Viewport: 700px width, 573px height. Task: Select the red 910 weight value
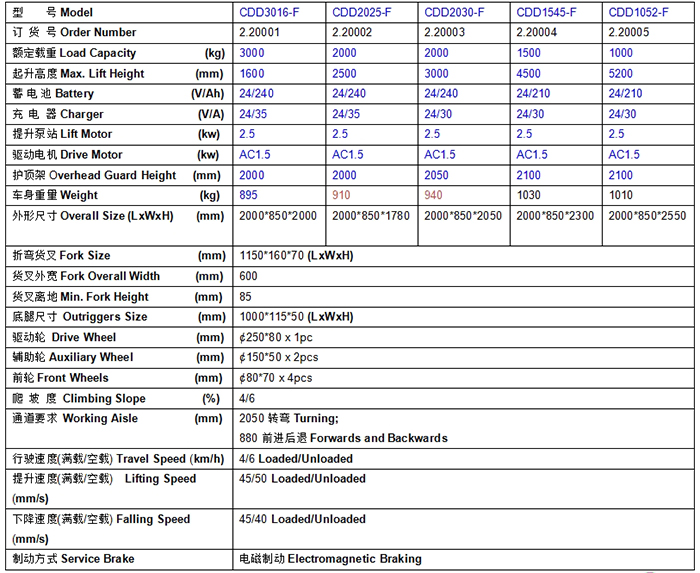(341, 195)
